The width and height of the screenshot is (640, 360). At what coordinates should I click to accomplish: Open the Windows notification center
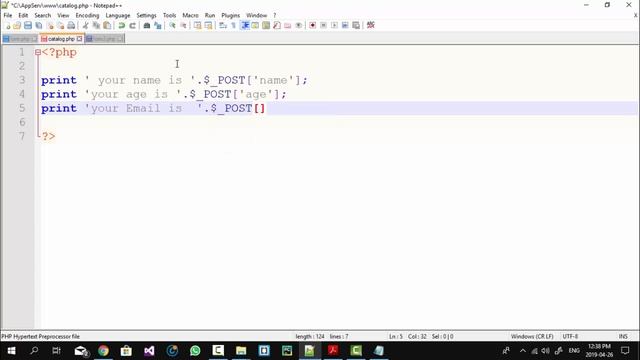coord(625,351)
